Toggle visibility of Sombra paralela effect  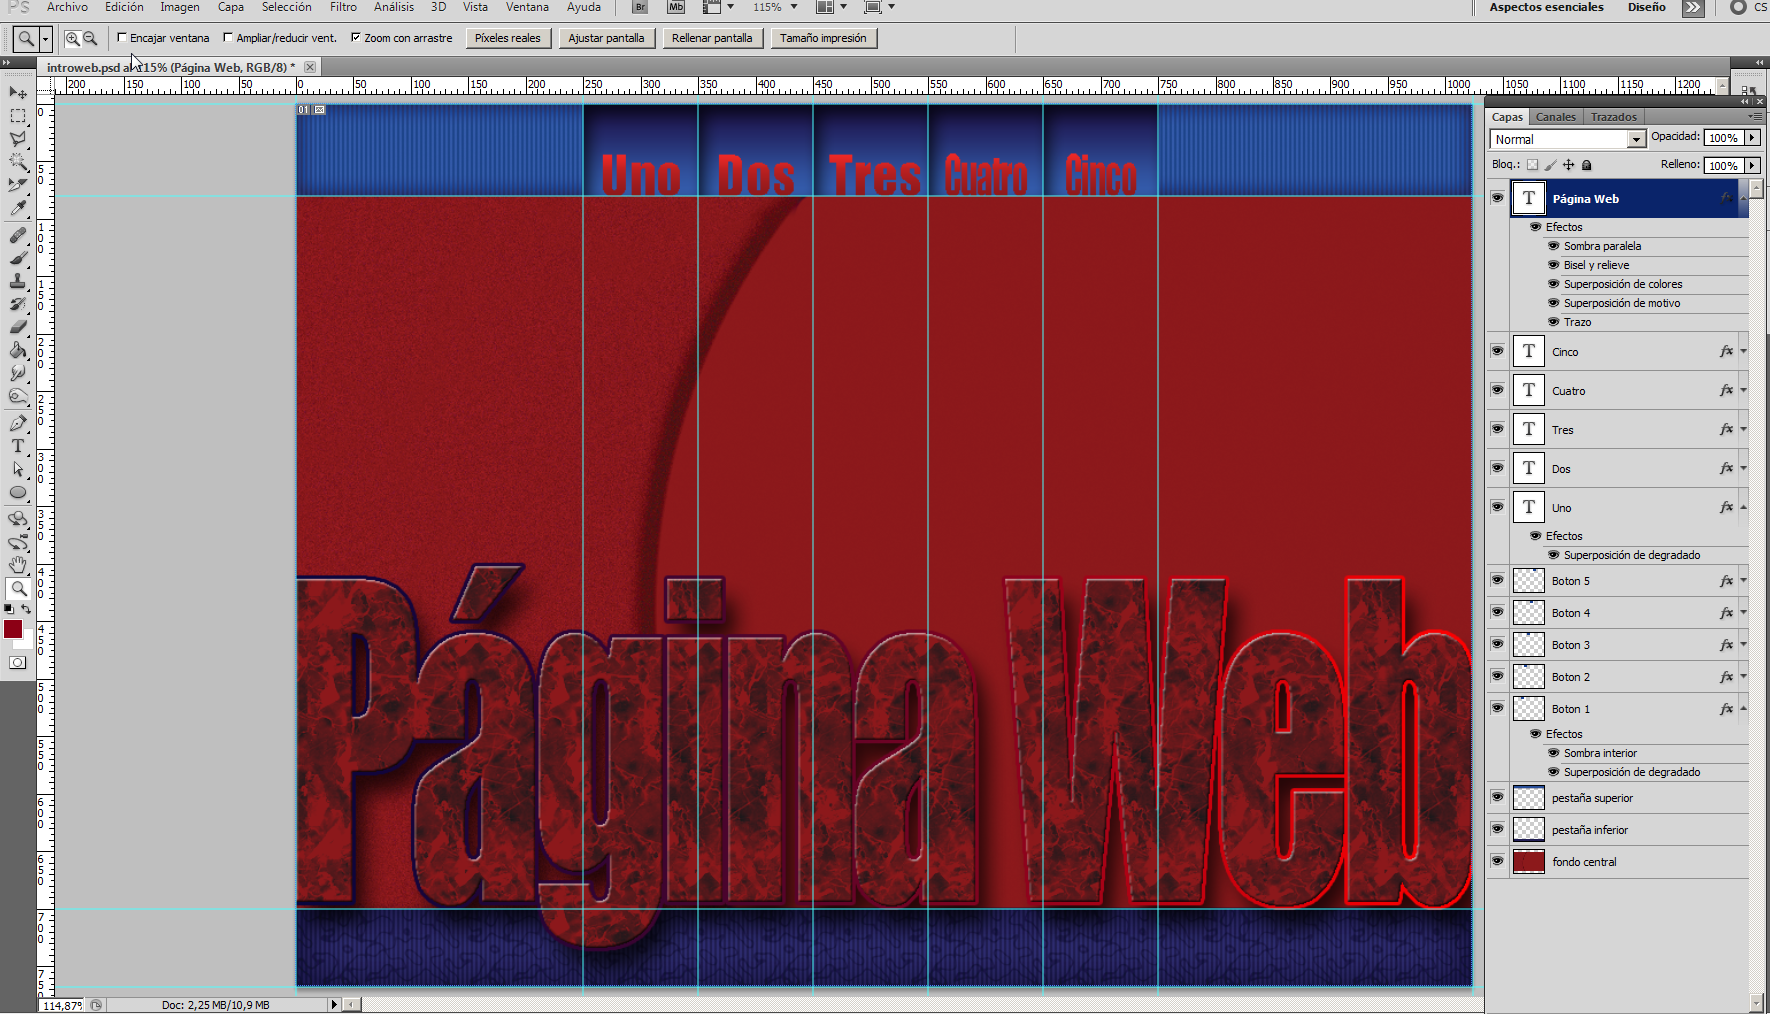1554,246
